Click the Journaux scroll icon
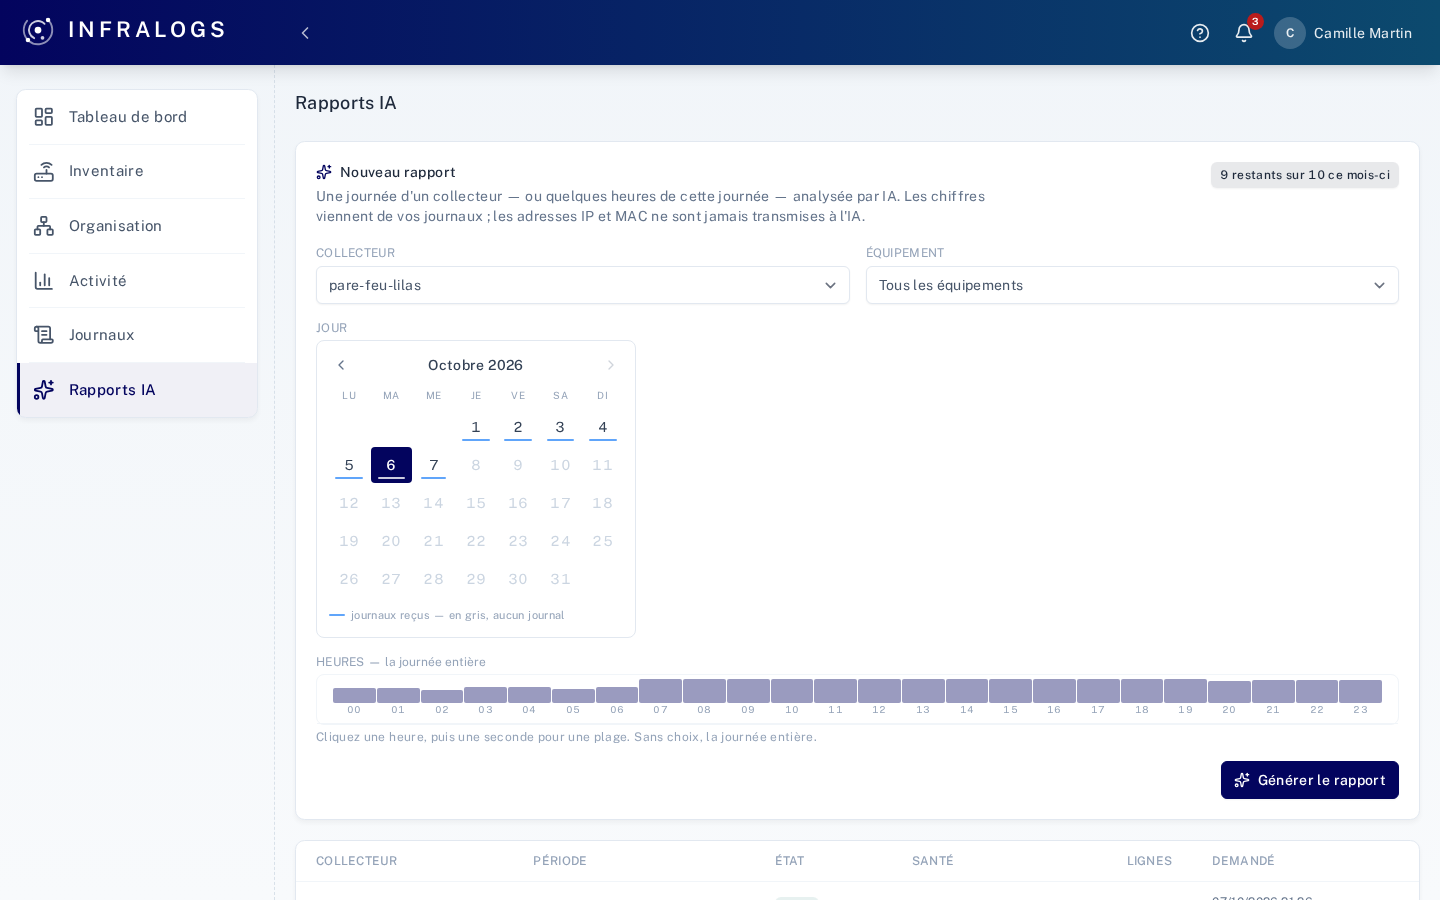 click(44, 335)
